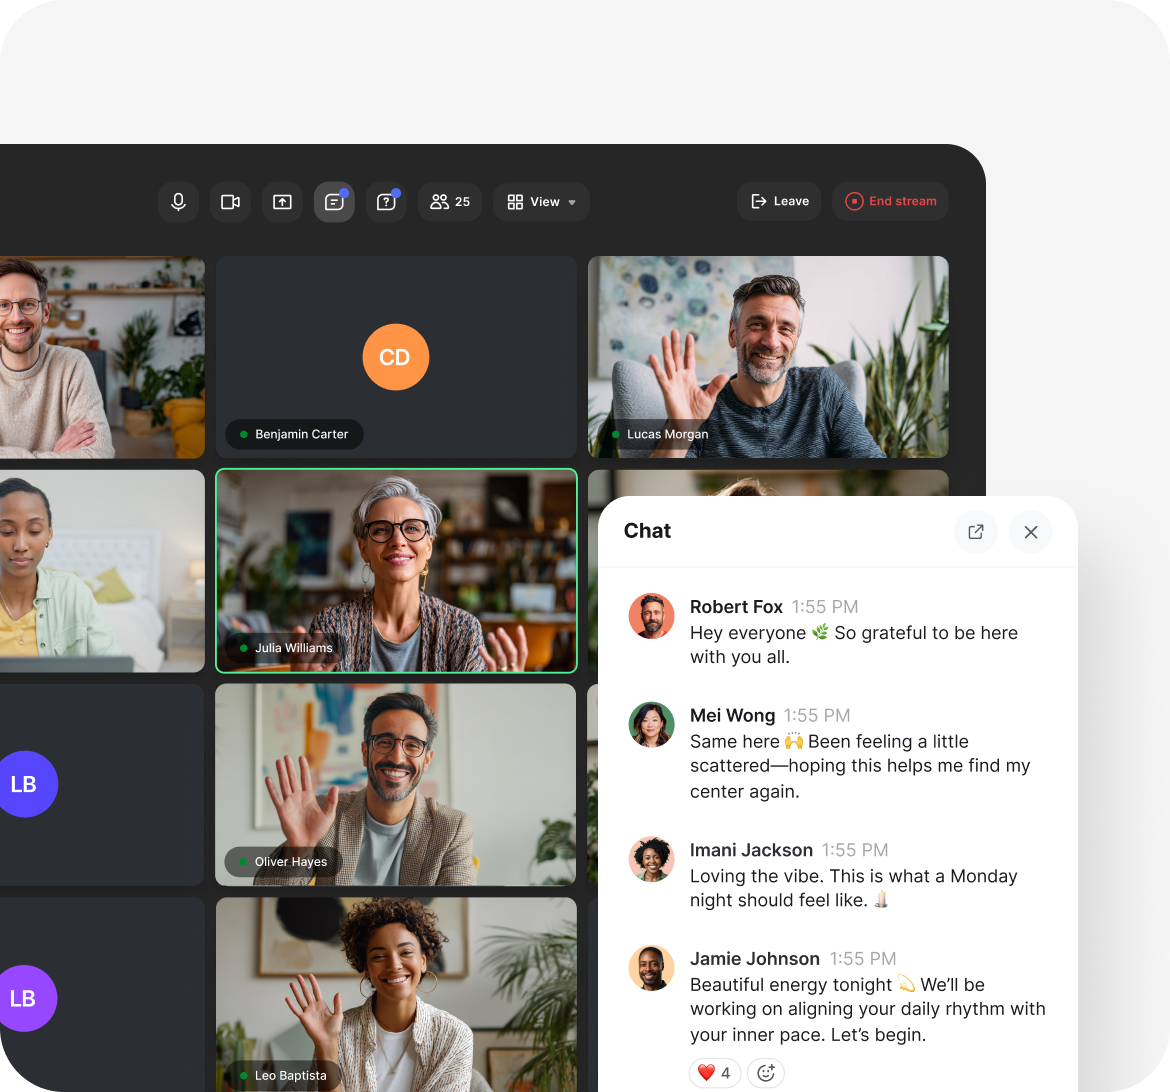Screen dimensions: 1170x1092
Task: Open the participants list showing 25
Action: click(x=450, y=202)
